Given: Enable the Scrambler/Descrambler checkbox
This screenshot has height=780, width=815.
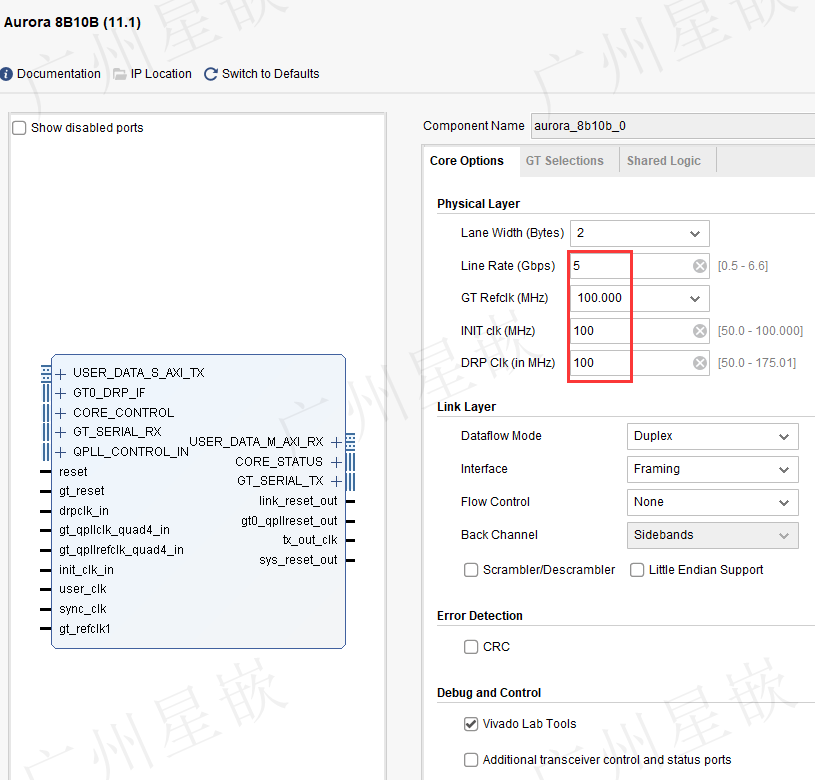Looking at the screenshot, I should click(x=471, y=570).
